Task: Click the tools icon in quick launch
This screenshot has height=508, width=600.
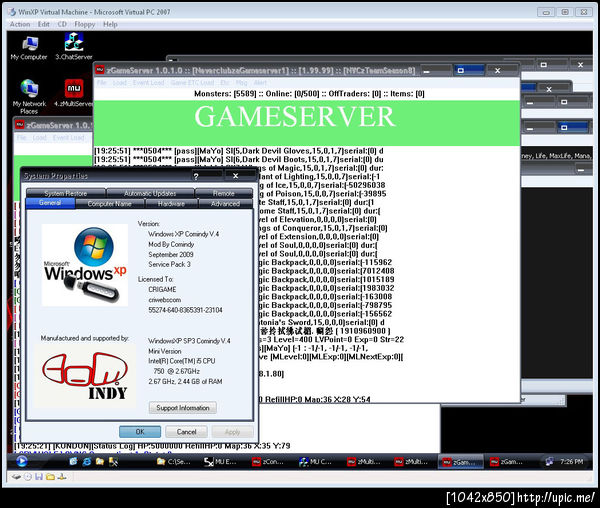Action: [x=113, y=462]
